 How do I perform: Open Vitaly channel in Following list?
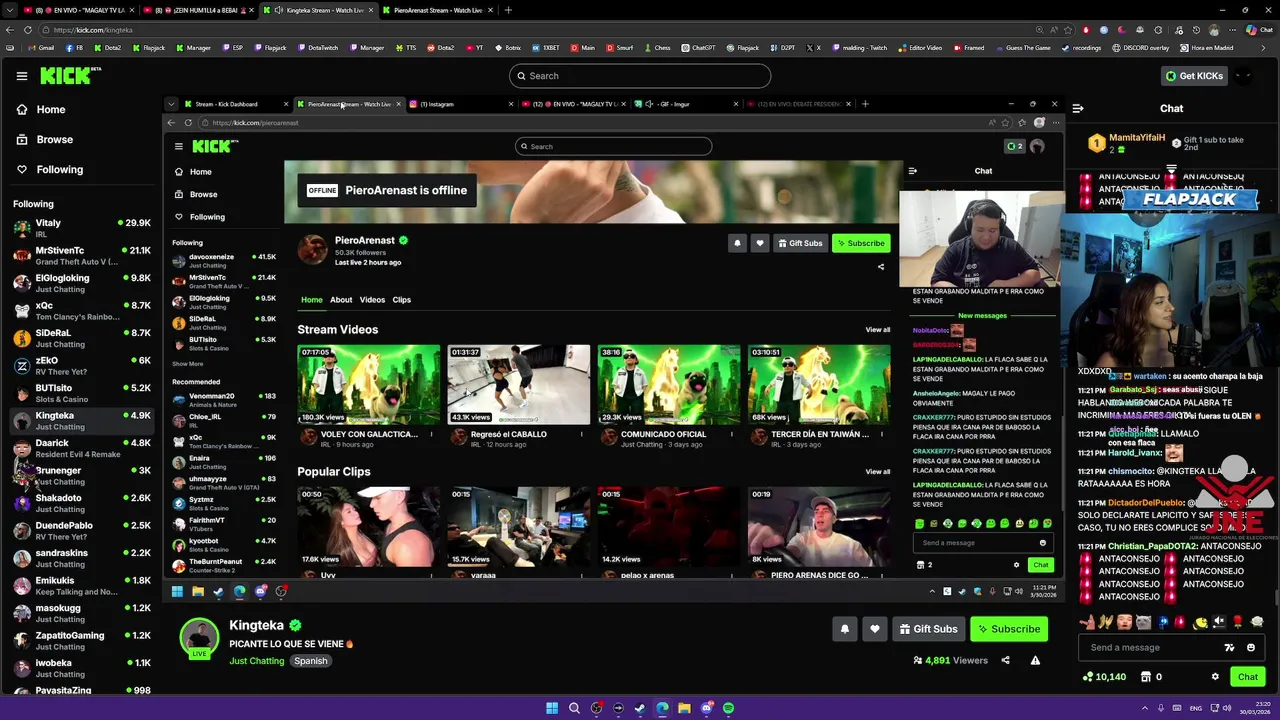(x=82, y=229)
